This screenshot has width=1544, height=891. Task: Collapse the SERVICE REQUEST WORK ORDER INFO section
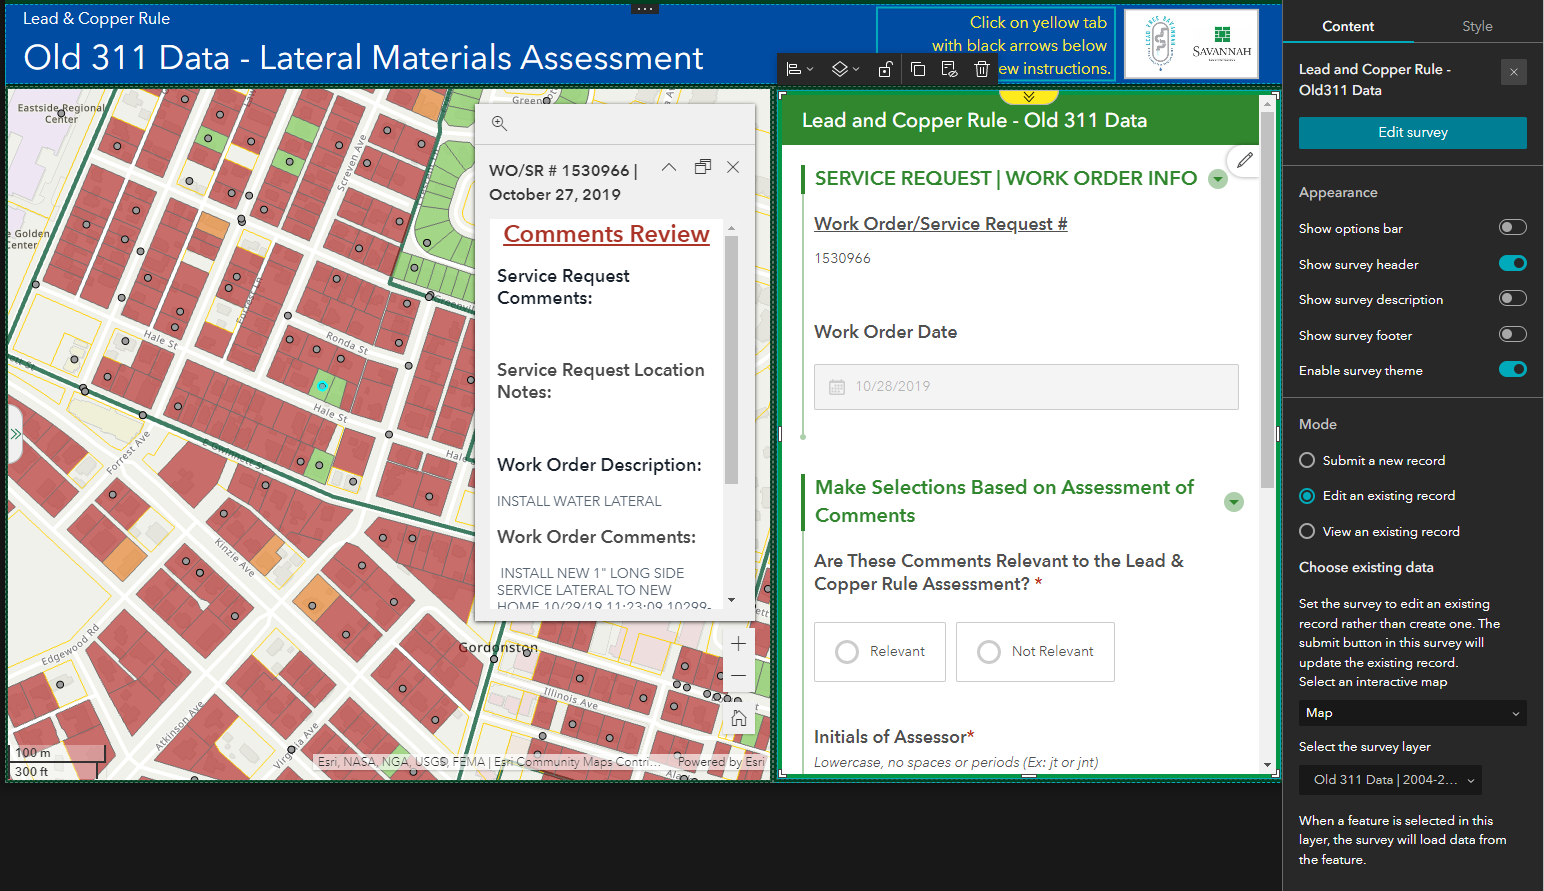tap(1217, 178)
